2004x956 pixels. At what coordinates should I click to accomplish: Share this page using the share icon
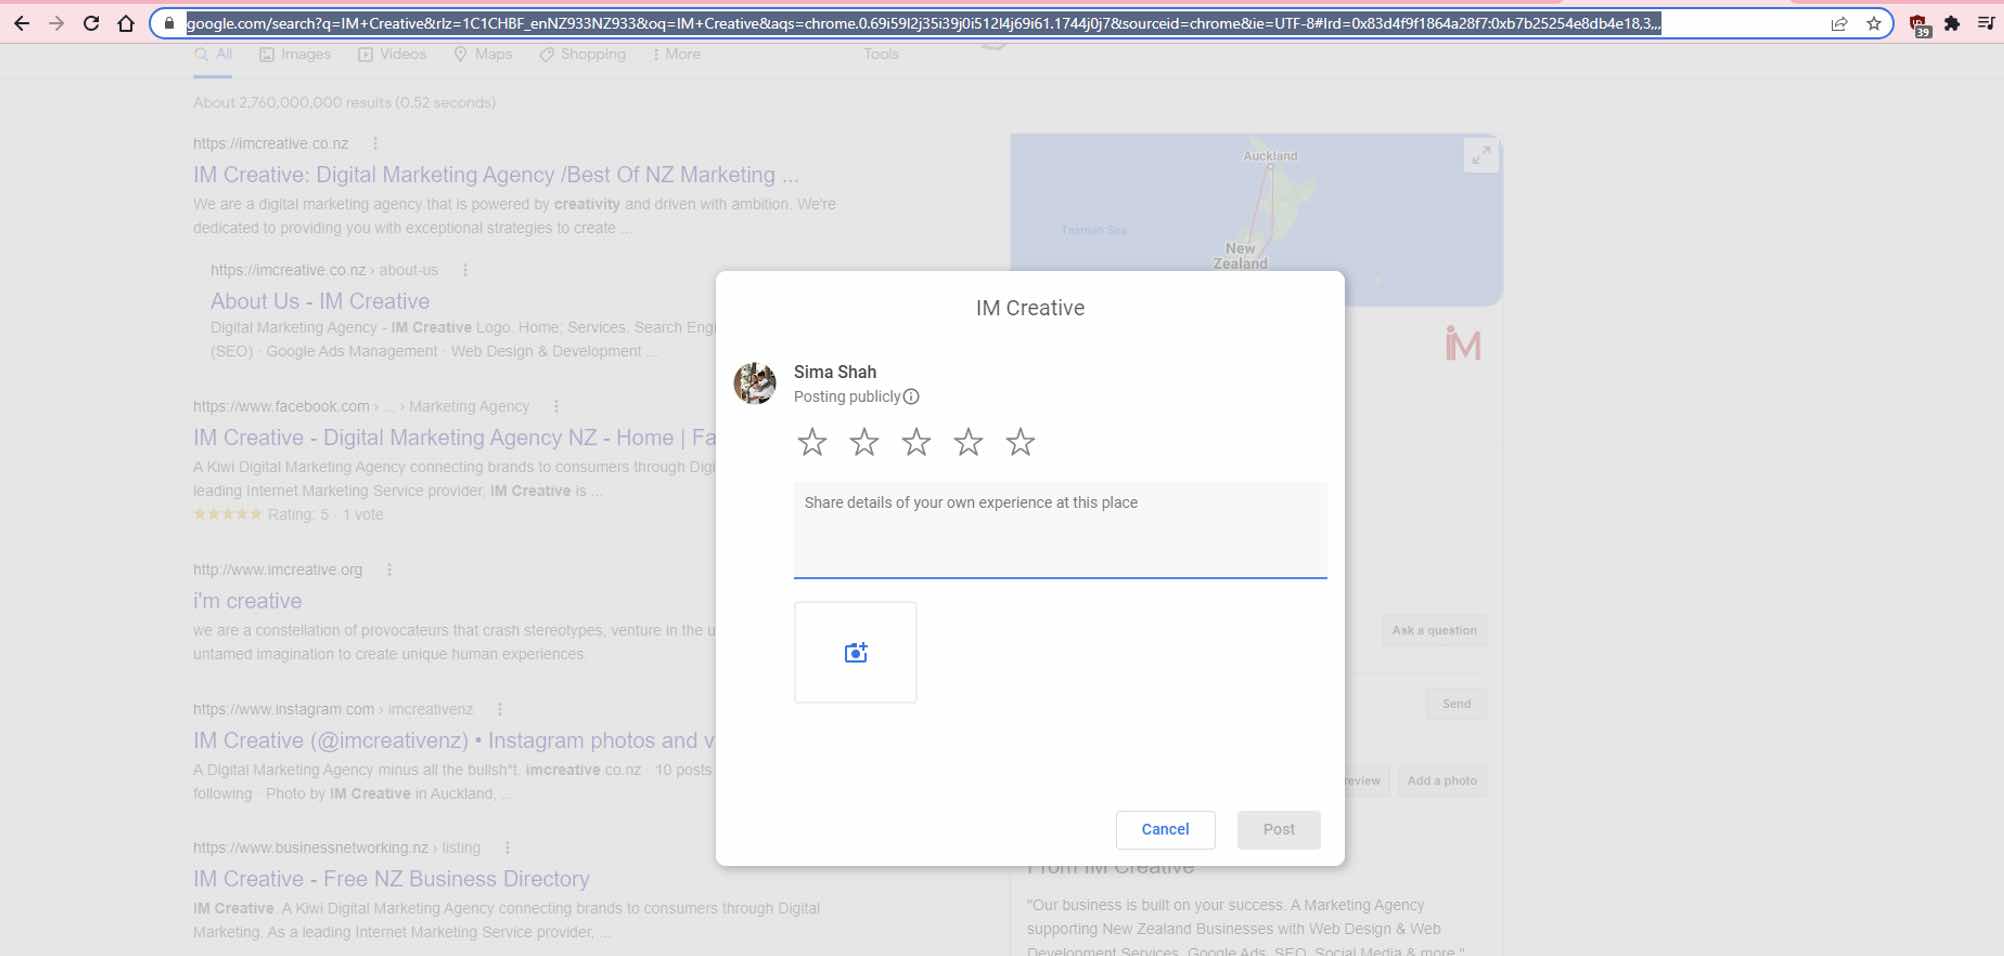(1839, 23)
